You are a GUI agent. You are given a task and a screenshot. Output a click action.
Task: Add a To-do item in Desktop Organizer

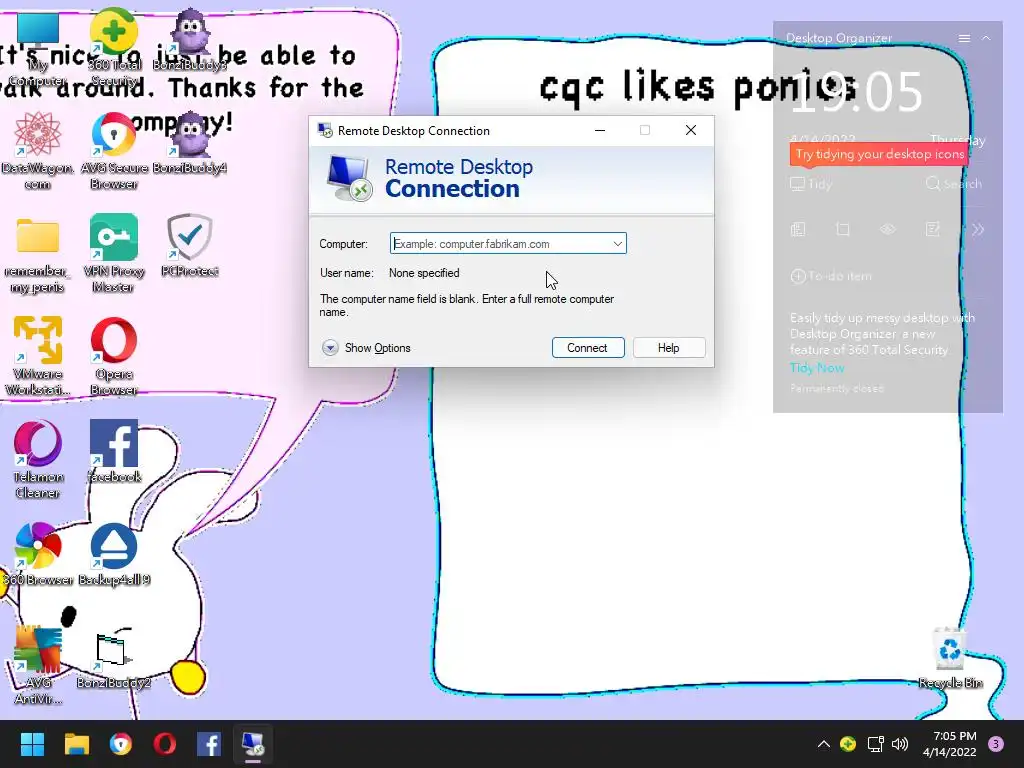831,276
